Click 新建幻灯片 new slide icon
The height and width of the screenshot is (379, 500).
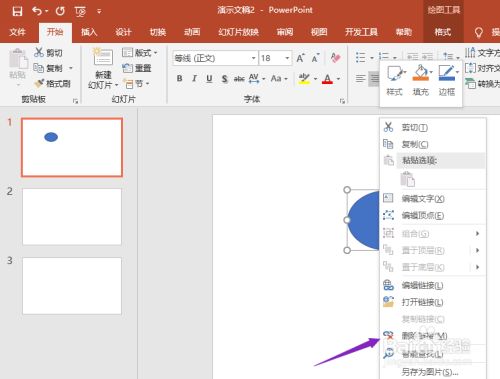point(103,57)
